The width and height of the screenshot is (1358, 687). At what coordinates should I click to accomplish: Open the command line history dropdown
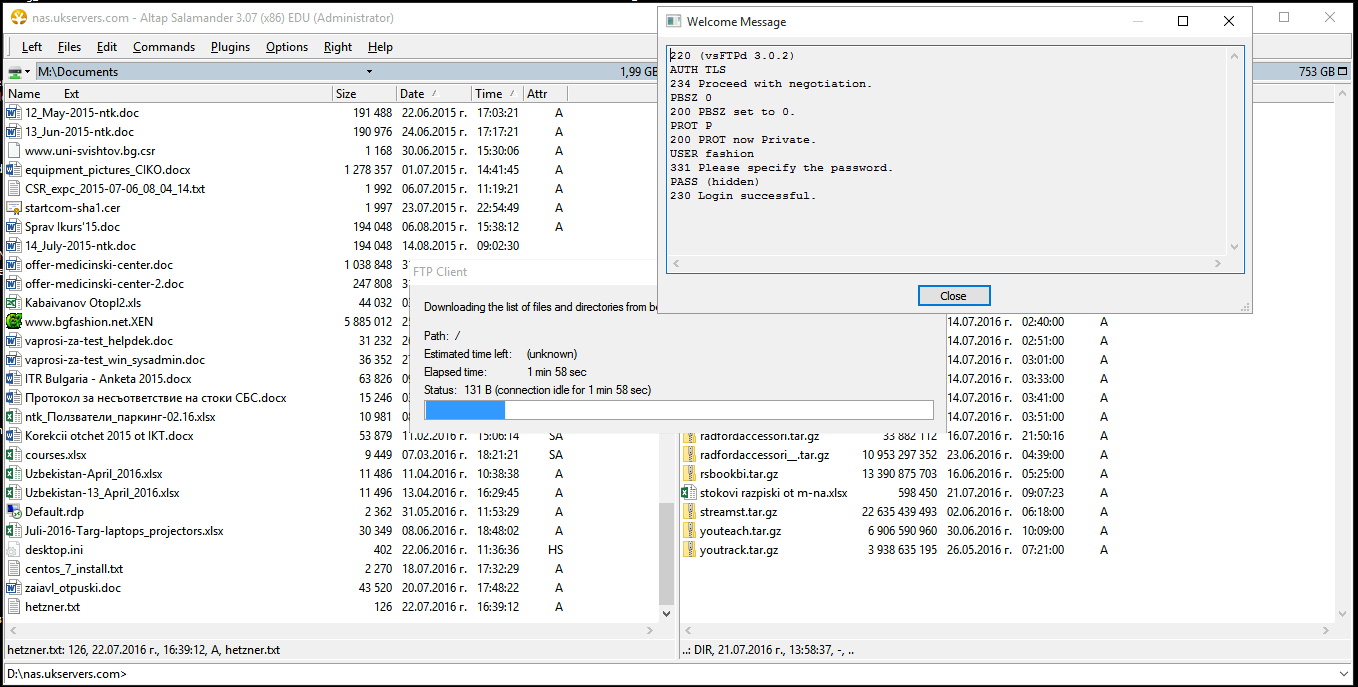click(x=1344, y=674)
